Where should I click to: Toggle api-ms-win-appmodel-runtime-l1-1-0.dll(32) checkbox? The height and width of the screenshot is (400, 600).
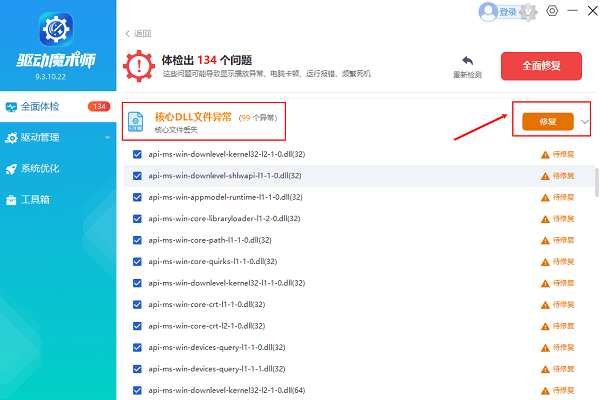tap(137, 197)
